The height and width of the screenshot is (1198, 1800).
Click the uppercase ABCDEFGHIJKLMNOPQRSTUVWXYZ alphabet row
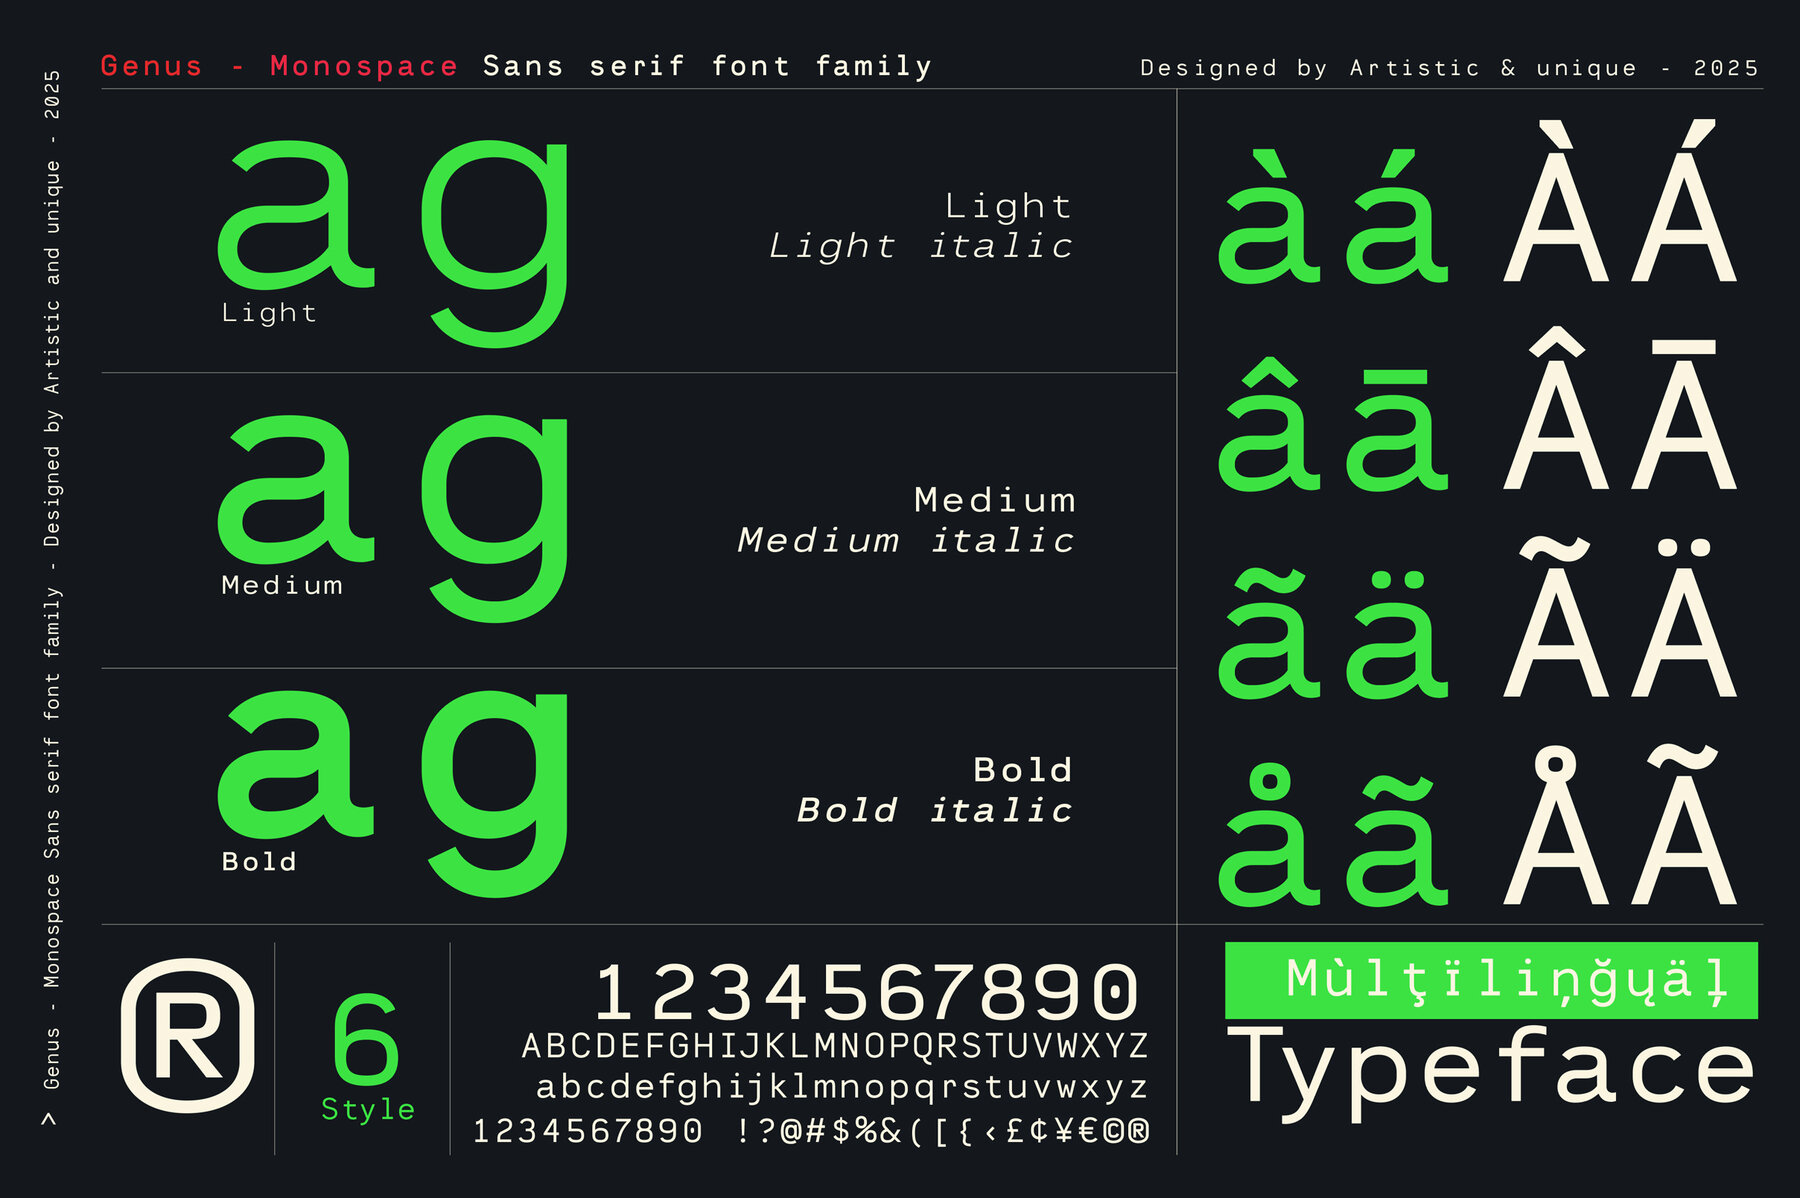pyautogui.click(x=835, y=1046)
